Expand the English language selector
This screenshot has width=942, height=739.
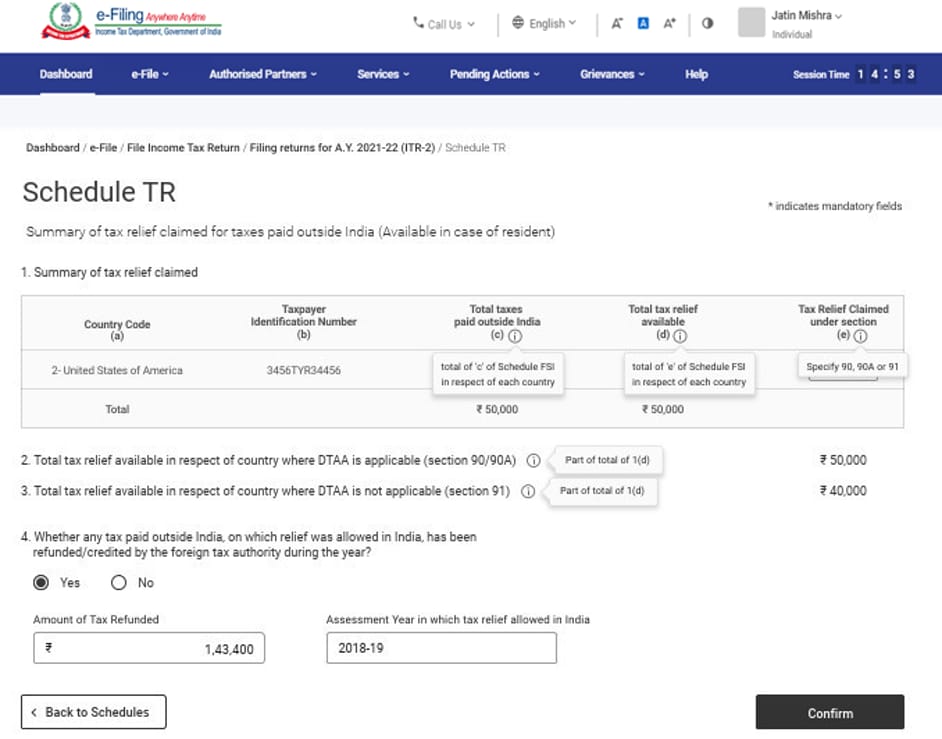[544, 24]
